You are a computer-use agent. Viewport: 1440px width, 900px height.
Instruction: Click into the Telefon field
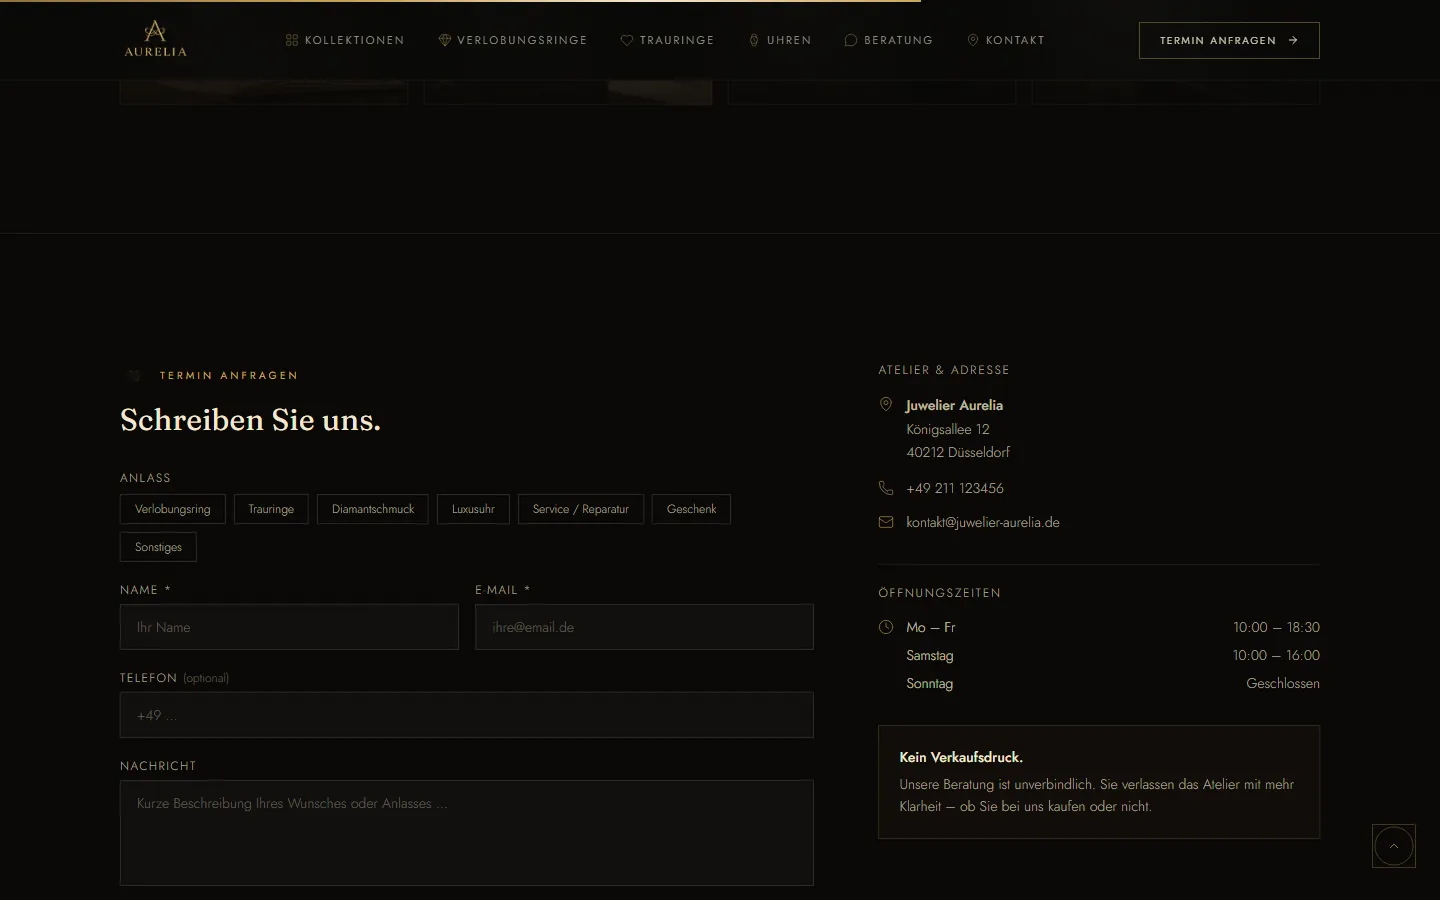[467, 715]
